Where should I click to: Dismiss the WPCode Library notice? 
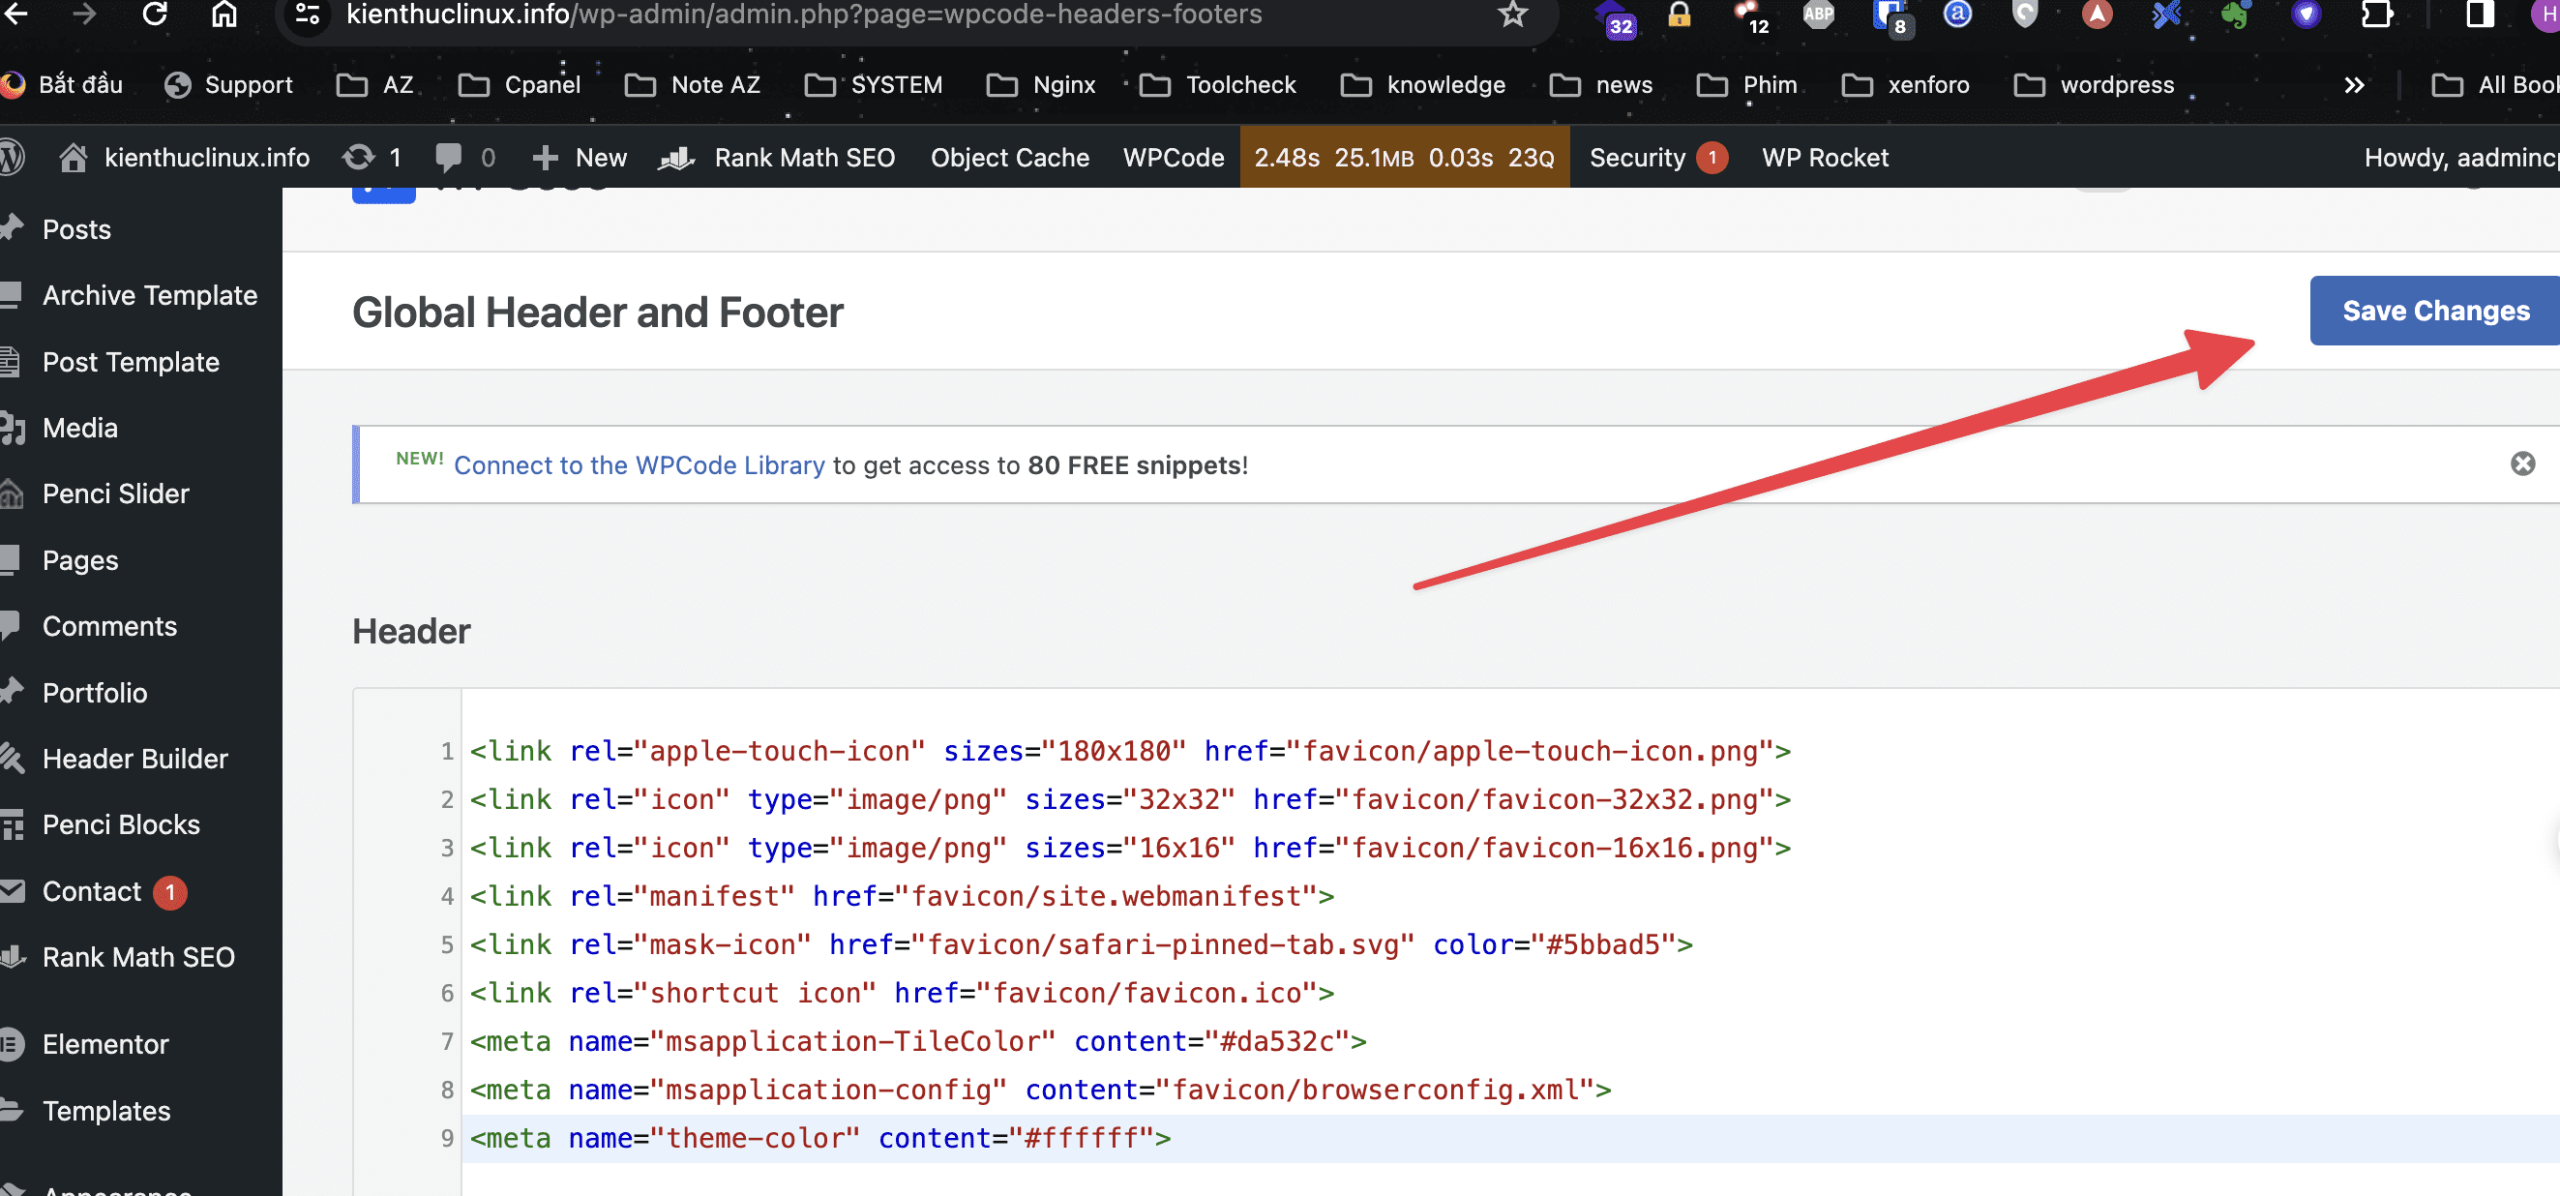2522,464
